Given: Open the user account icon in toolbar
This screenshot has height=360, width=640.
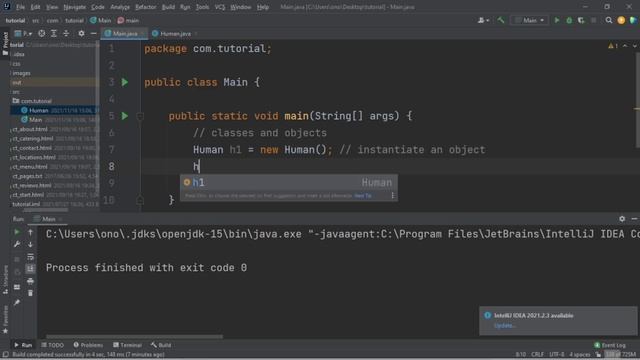Looking at the screenshot, I should (x=483, y=20).
